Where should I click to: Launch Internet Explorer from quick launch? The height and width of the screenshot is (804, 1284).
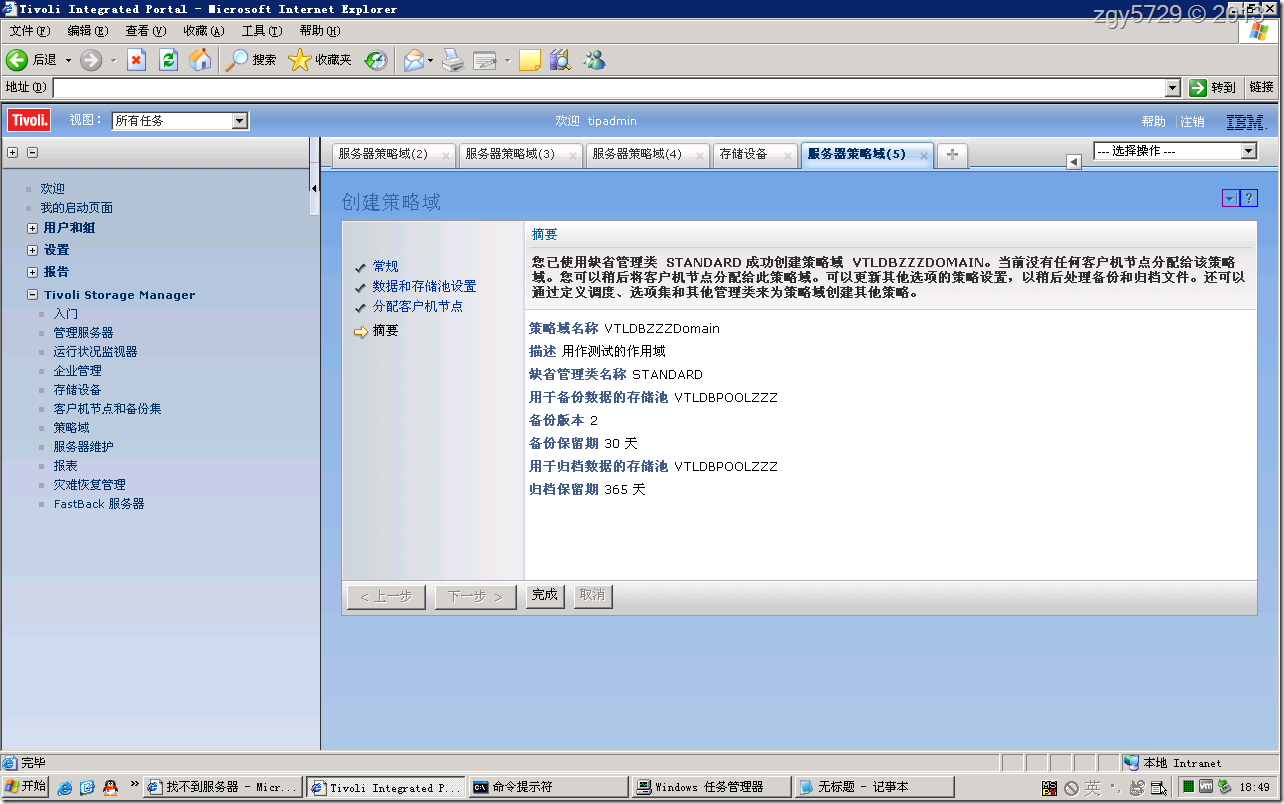click(65, 788)
